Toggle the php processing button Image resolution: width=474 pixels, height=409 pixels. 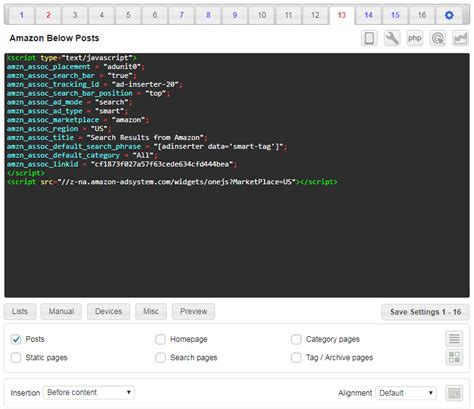(x=415, y=38)
